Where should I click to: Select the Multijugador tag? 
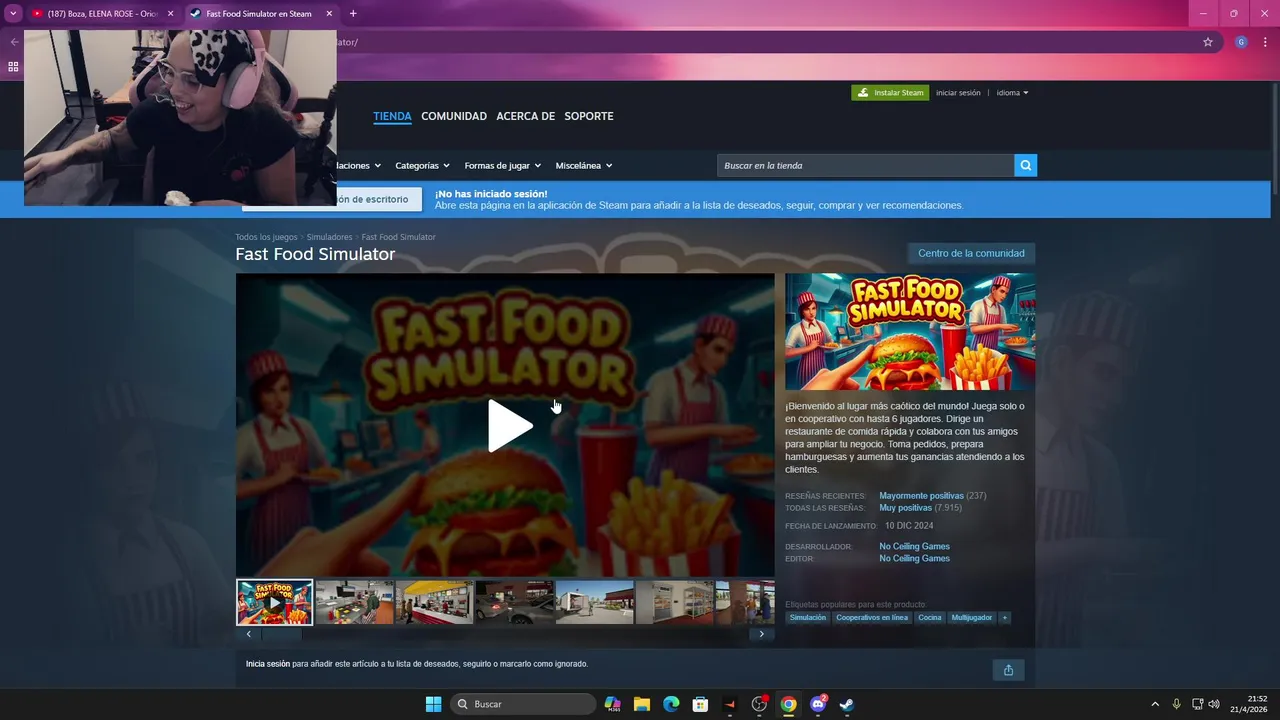coord(971,618)
